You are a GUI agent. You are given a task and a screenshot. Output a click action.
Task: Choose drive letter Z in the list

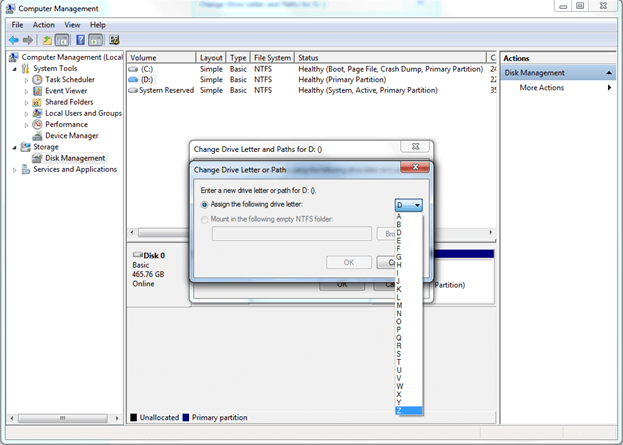coord(409,411)
